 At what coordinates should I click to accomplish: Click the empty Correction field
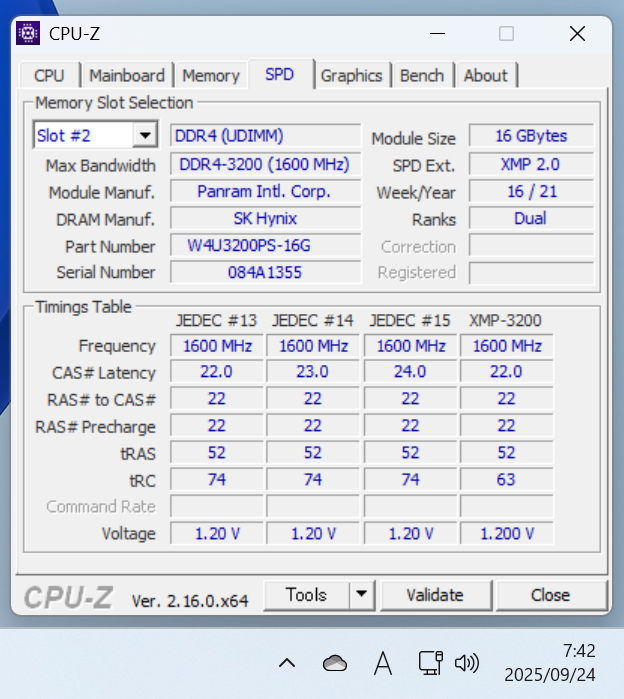point(531,246)
